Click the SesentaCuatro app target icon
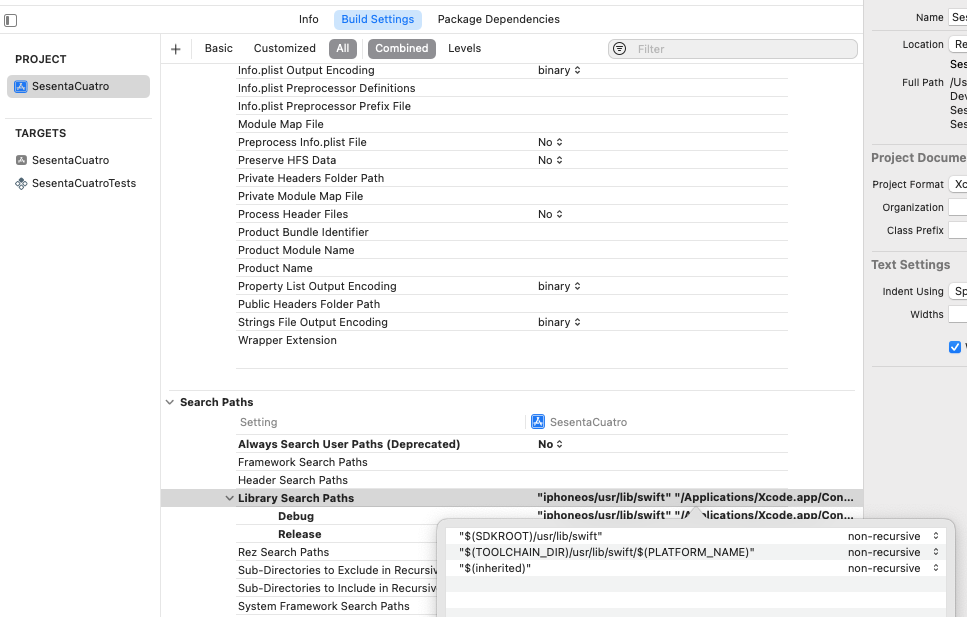 coord(21,160)
